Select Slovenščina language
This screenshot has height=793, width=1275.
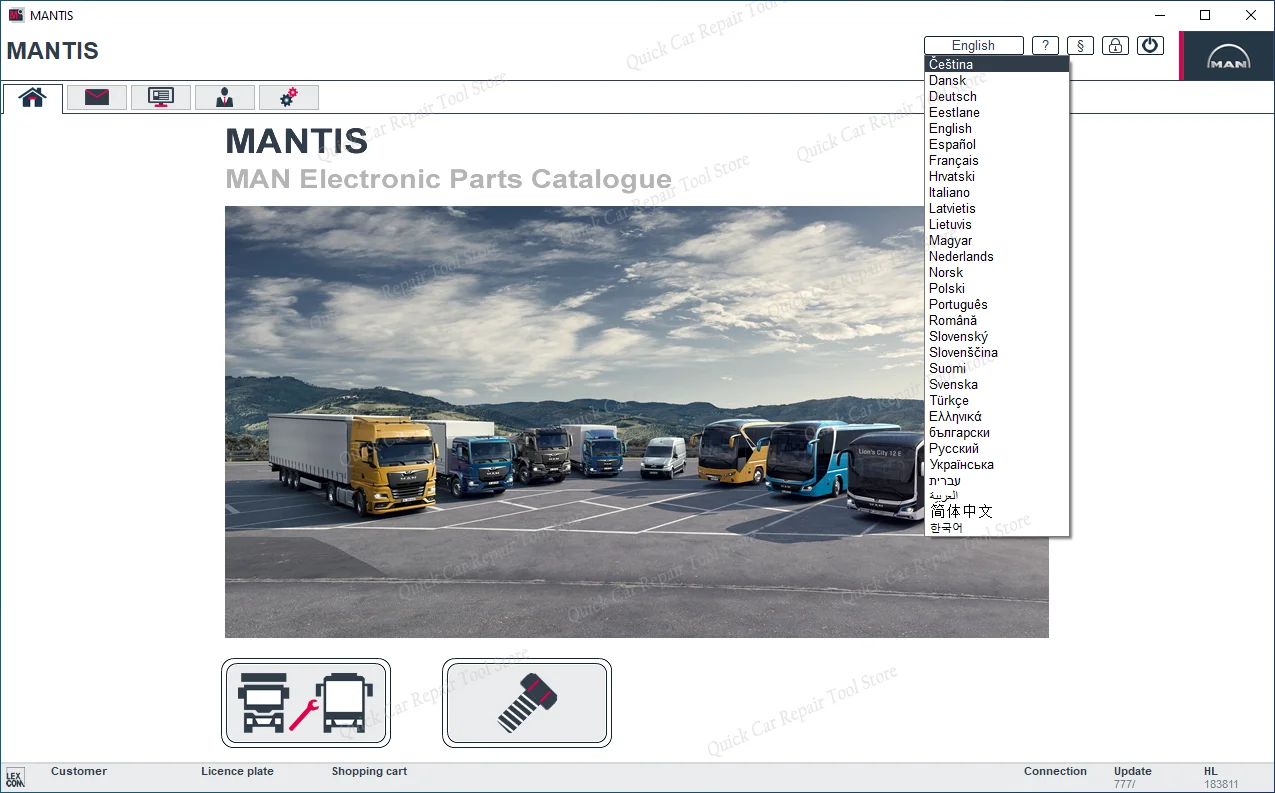[x=997, y=352]
